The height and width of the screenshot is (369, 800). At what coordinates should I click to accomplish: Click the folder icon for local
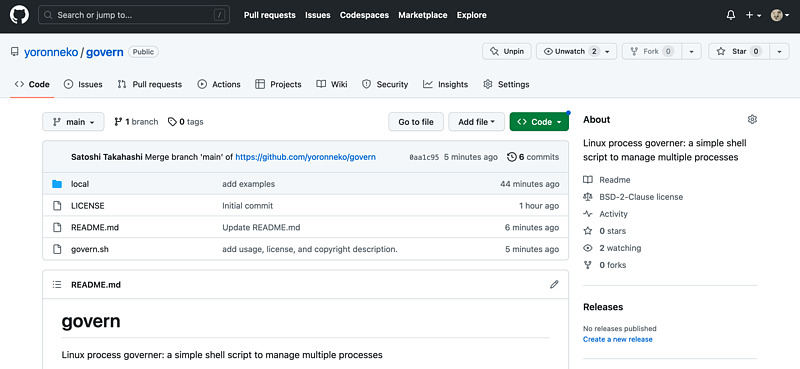tap(57, 184)
